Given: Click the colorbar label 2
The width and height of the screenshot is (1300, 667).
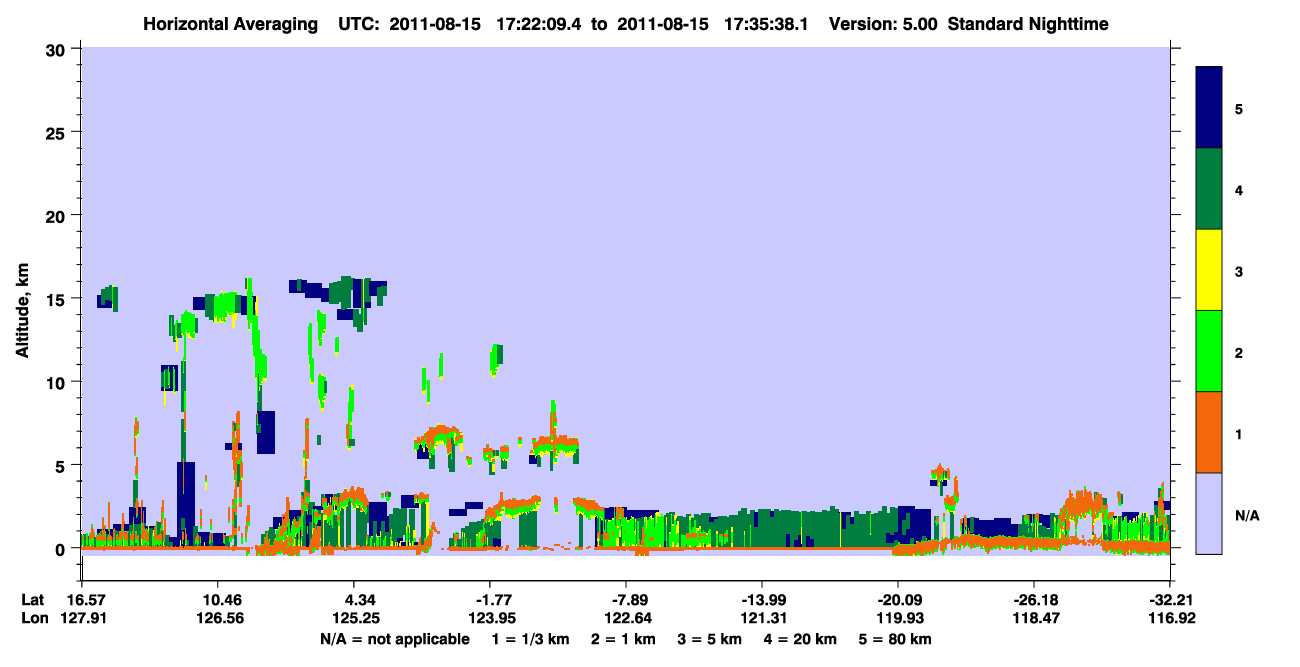Looking at the screenshot, I should 1238,352.
